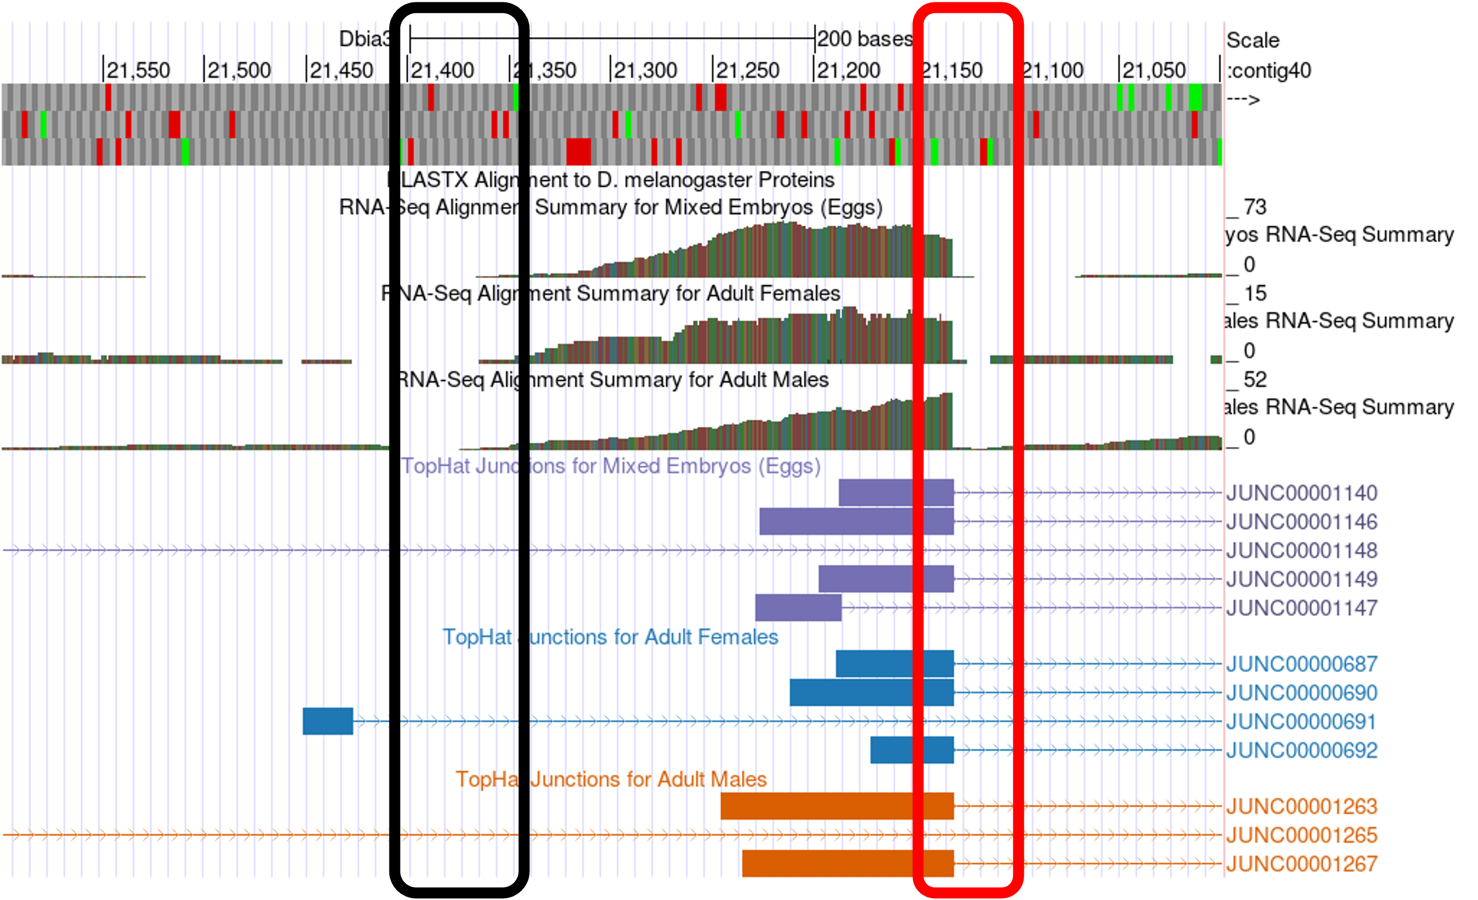The width and height of the screenshot is (1478, 900).
Task: Click the blue exon block of JUNC00000690
Action: tap(872, 692)
